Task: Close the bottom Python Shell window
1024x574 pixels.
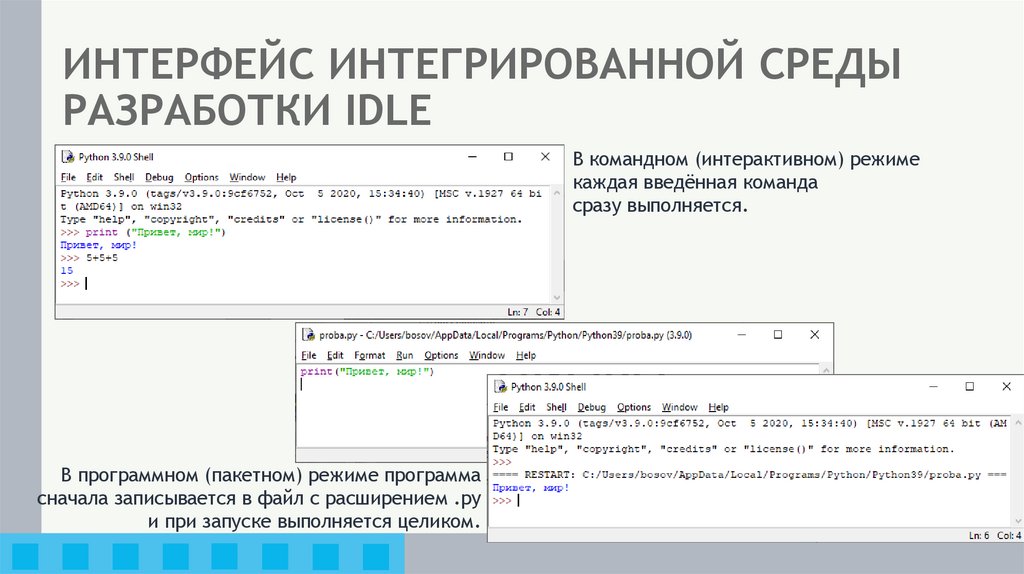Action: point(1006,387)
